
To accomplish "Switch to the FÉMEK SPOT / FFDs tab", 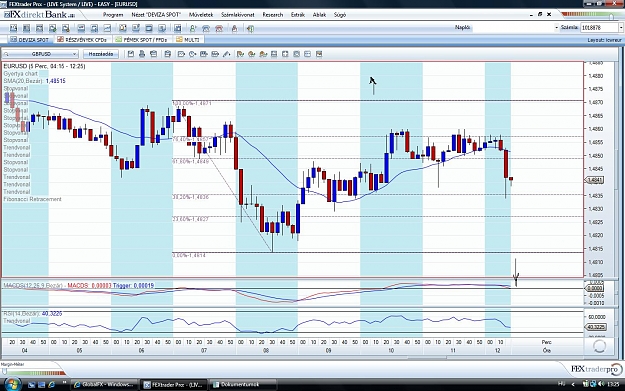I will pyautogui.click(x=141, y=40).
